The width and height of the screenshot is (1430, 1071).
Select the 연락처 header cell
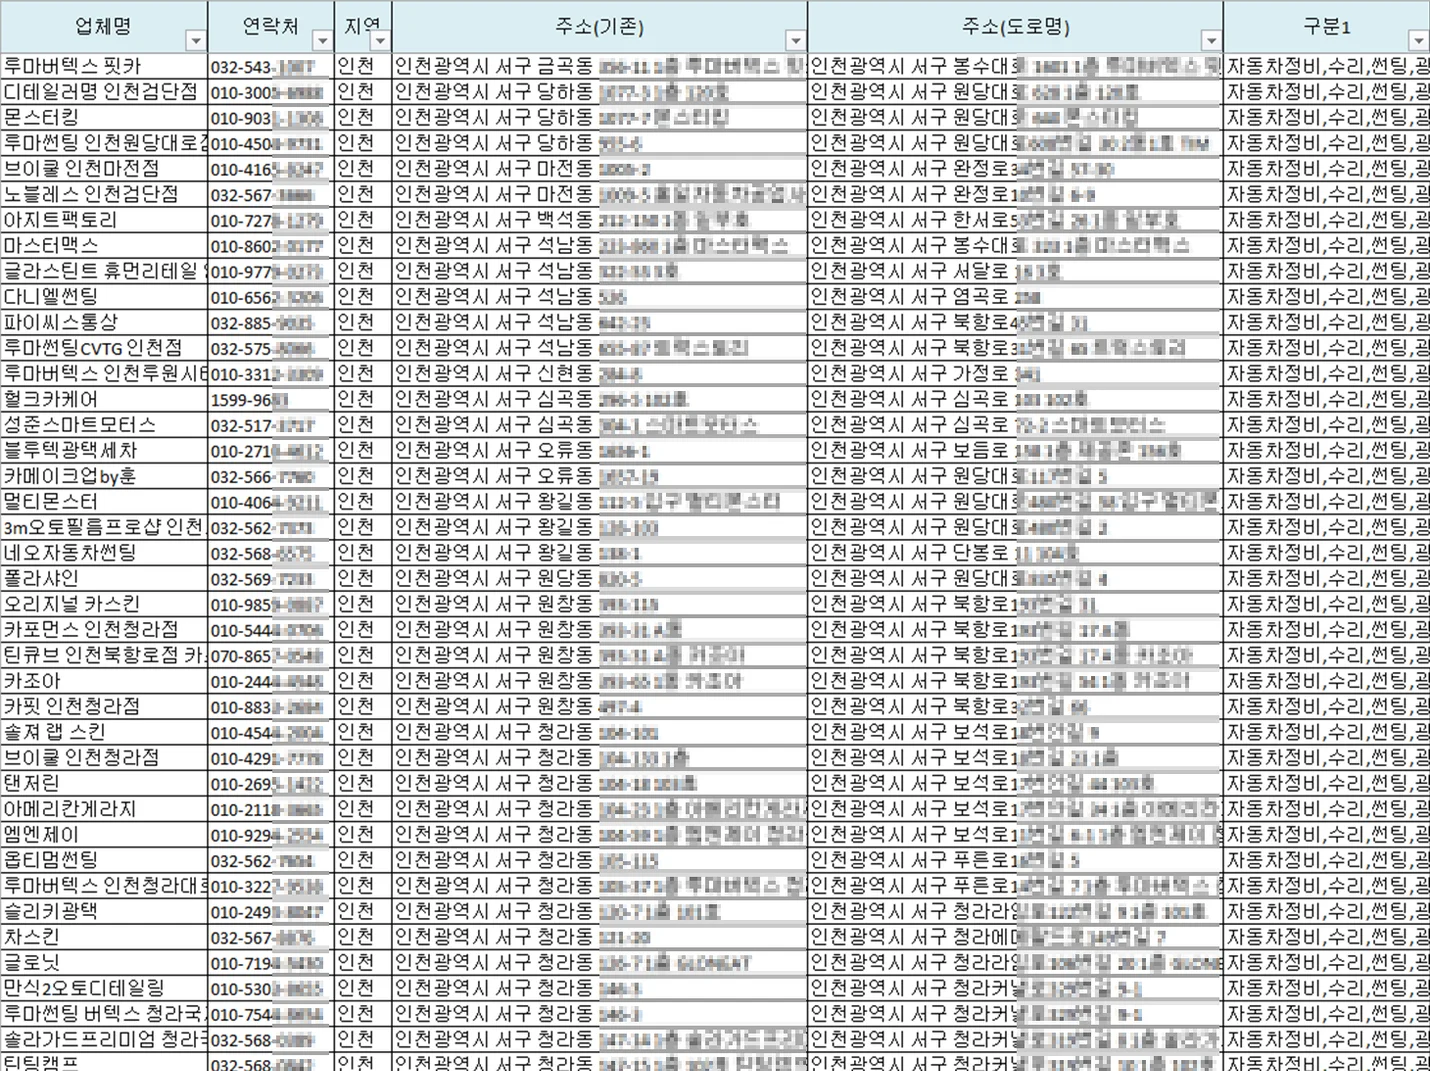(x=271, y=27)
